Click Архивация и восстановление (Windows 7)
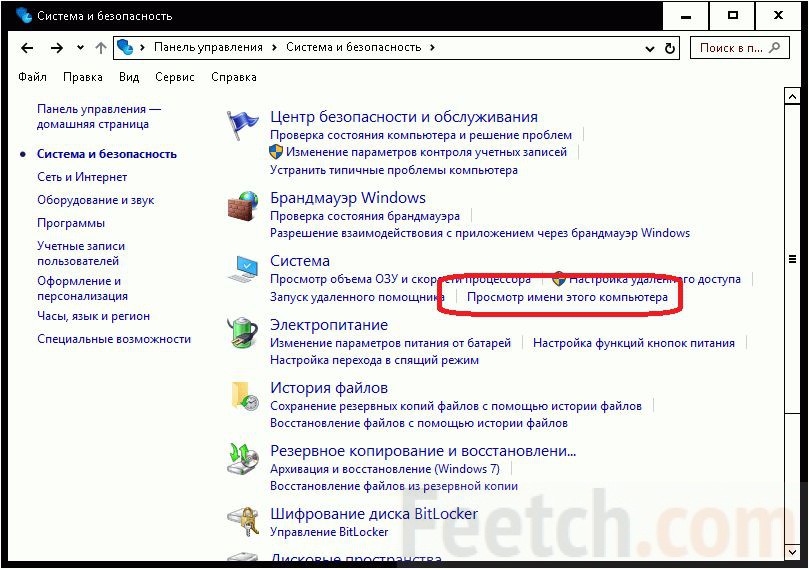809x569 pixels. pyautogui.click(x=385, y=468)
